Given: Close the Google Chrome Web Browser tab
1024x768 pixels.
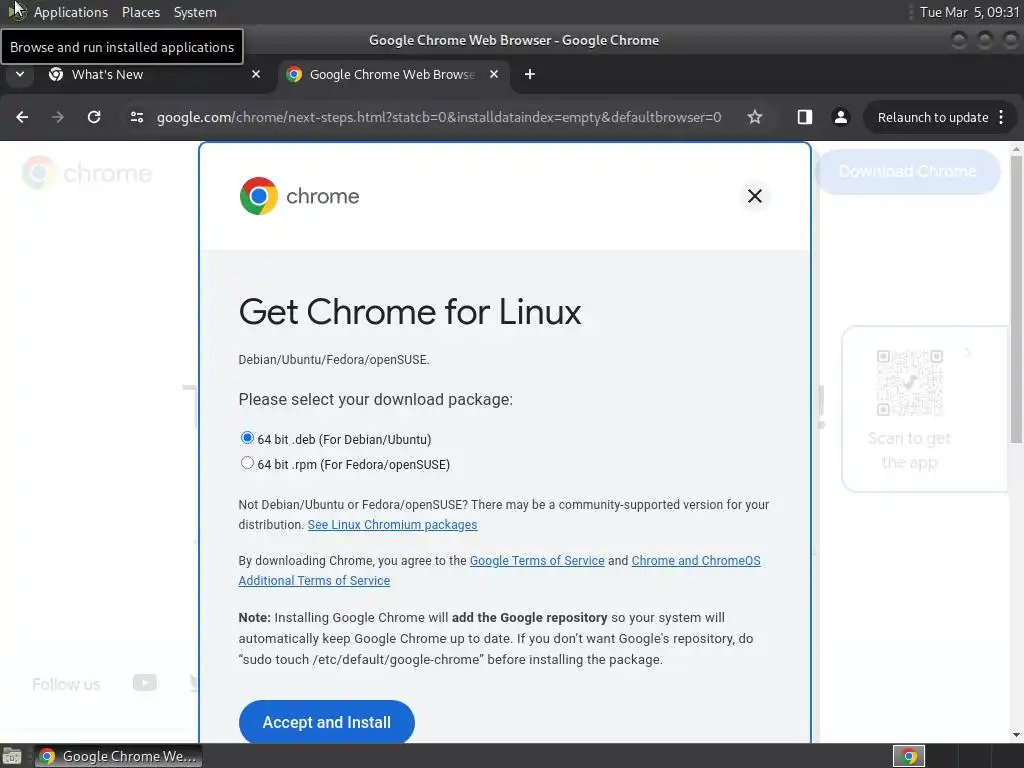Looking at the screenshot, I should (494, 74).
